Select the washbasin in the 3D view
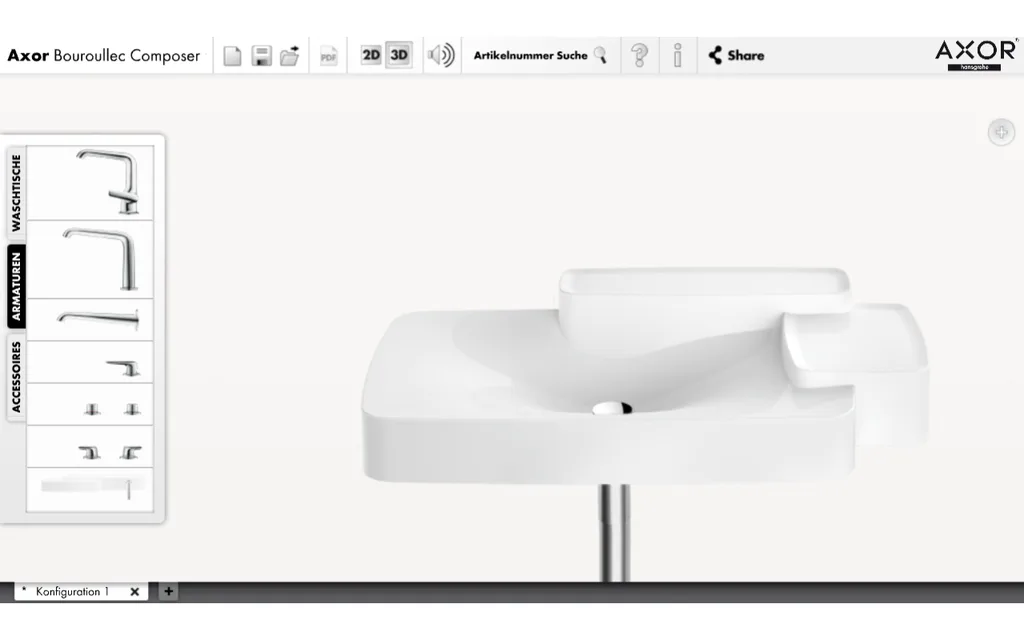This screenshot has height=640, width=1024. 607,398
